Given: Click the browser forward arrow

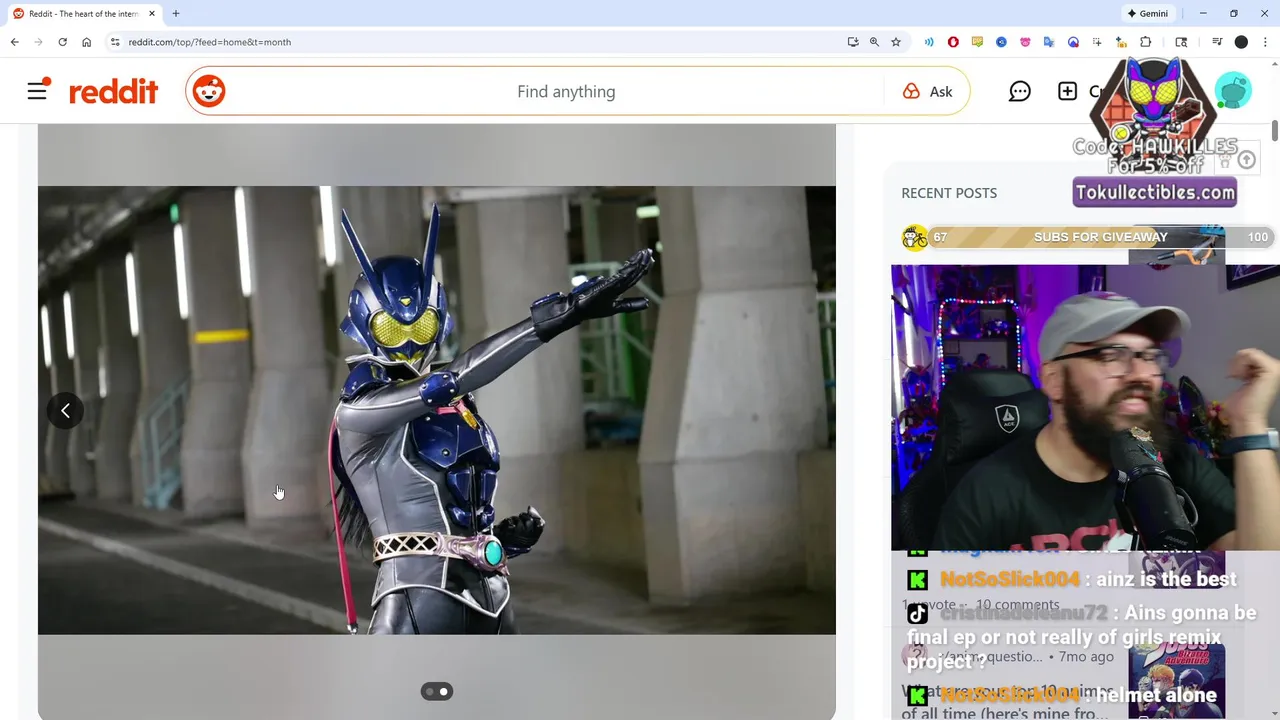Looking at the screenshot, I should (x=38, y=42).
